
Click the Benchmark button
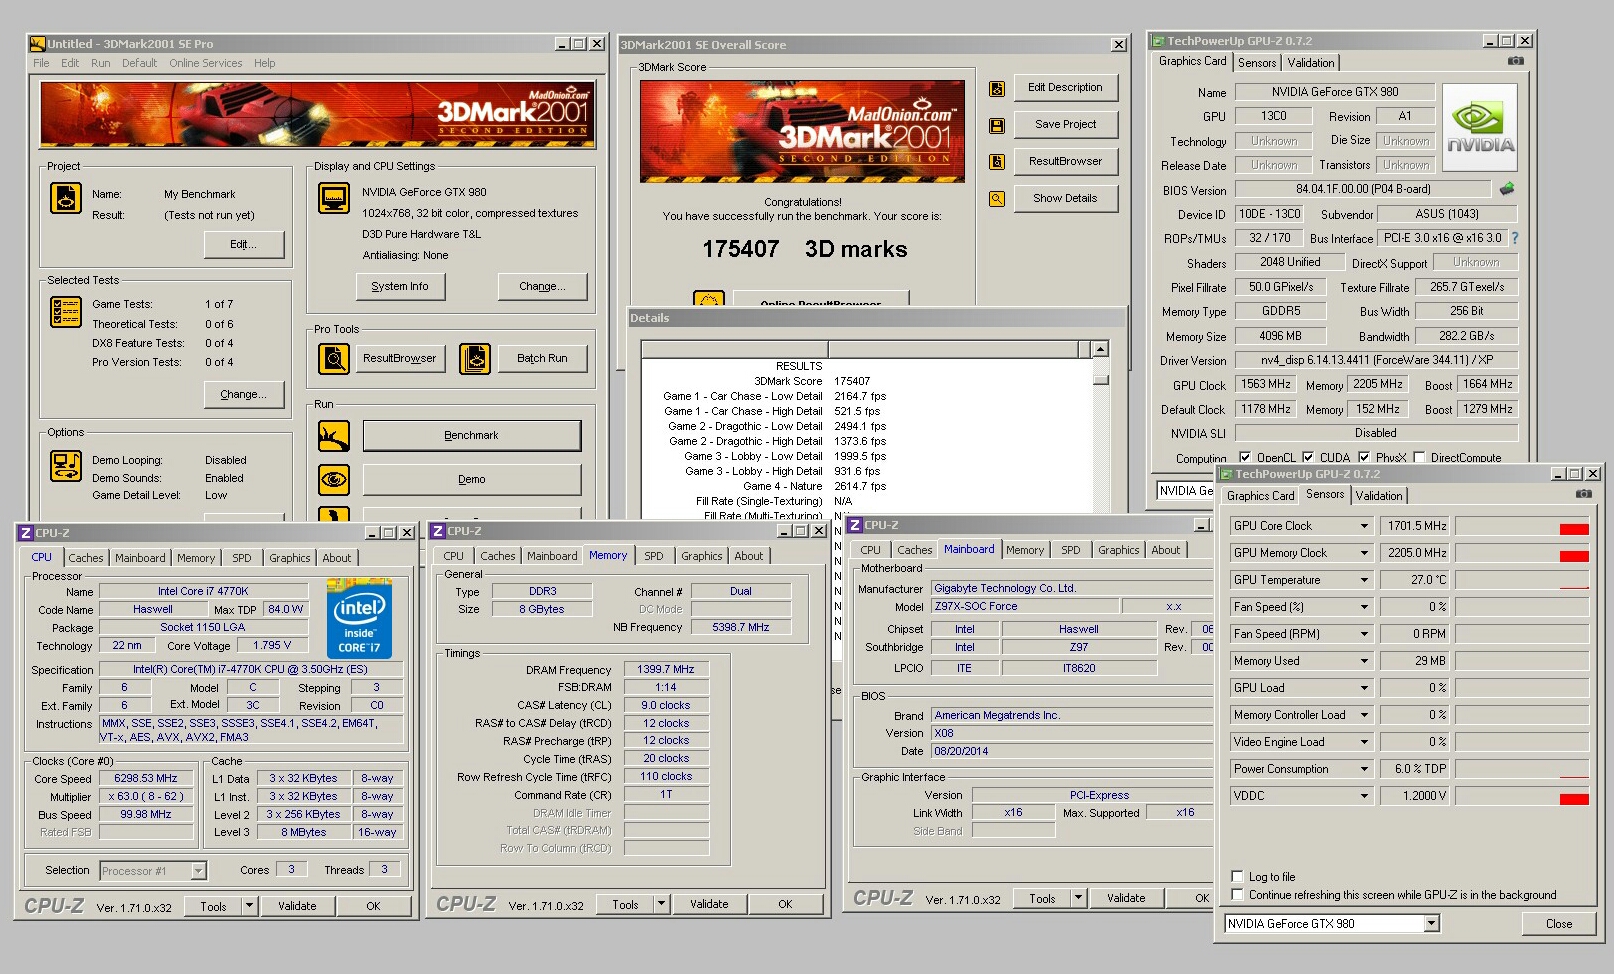click(x=471, y=436)
